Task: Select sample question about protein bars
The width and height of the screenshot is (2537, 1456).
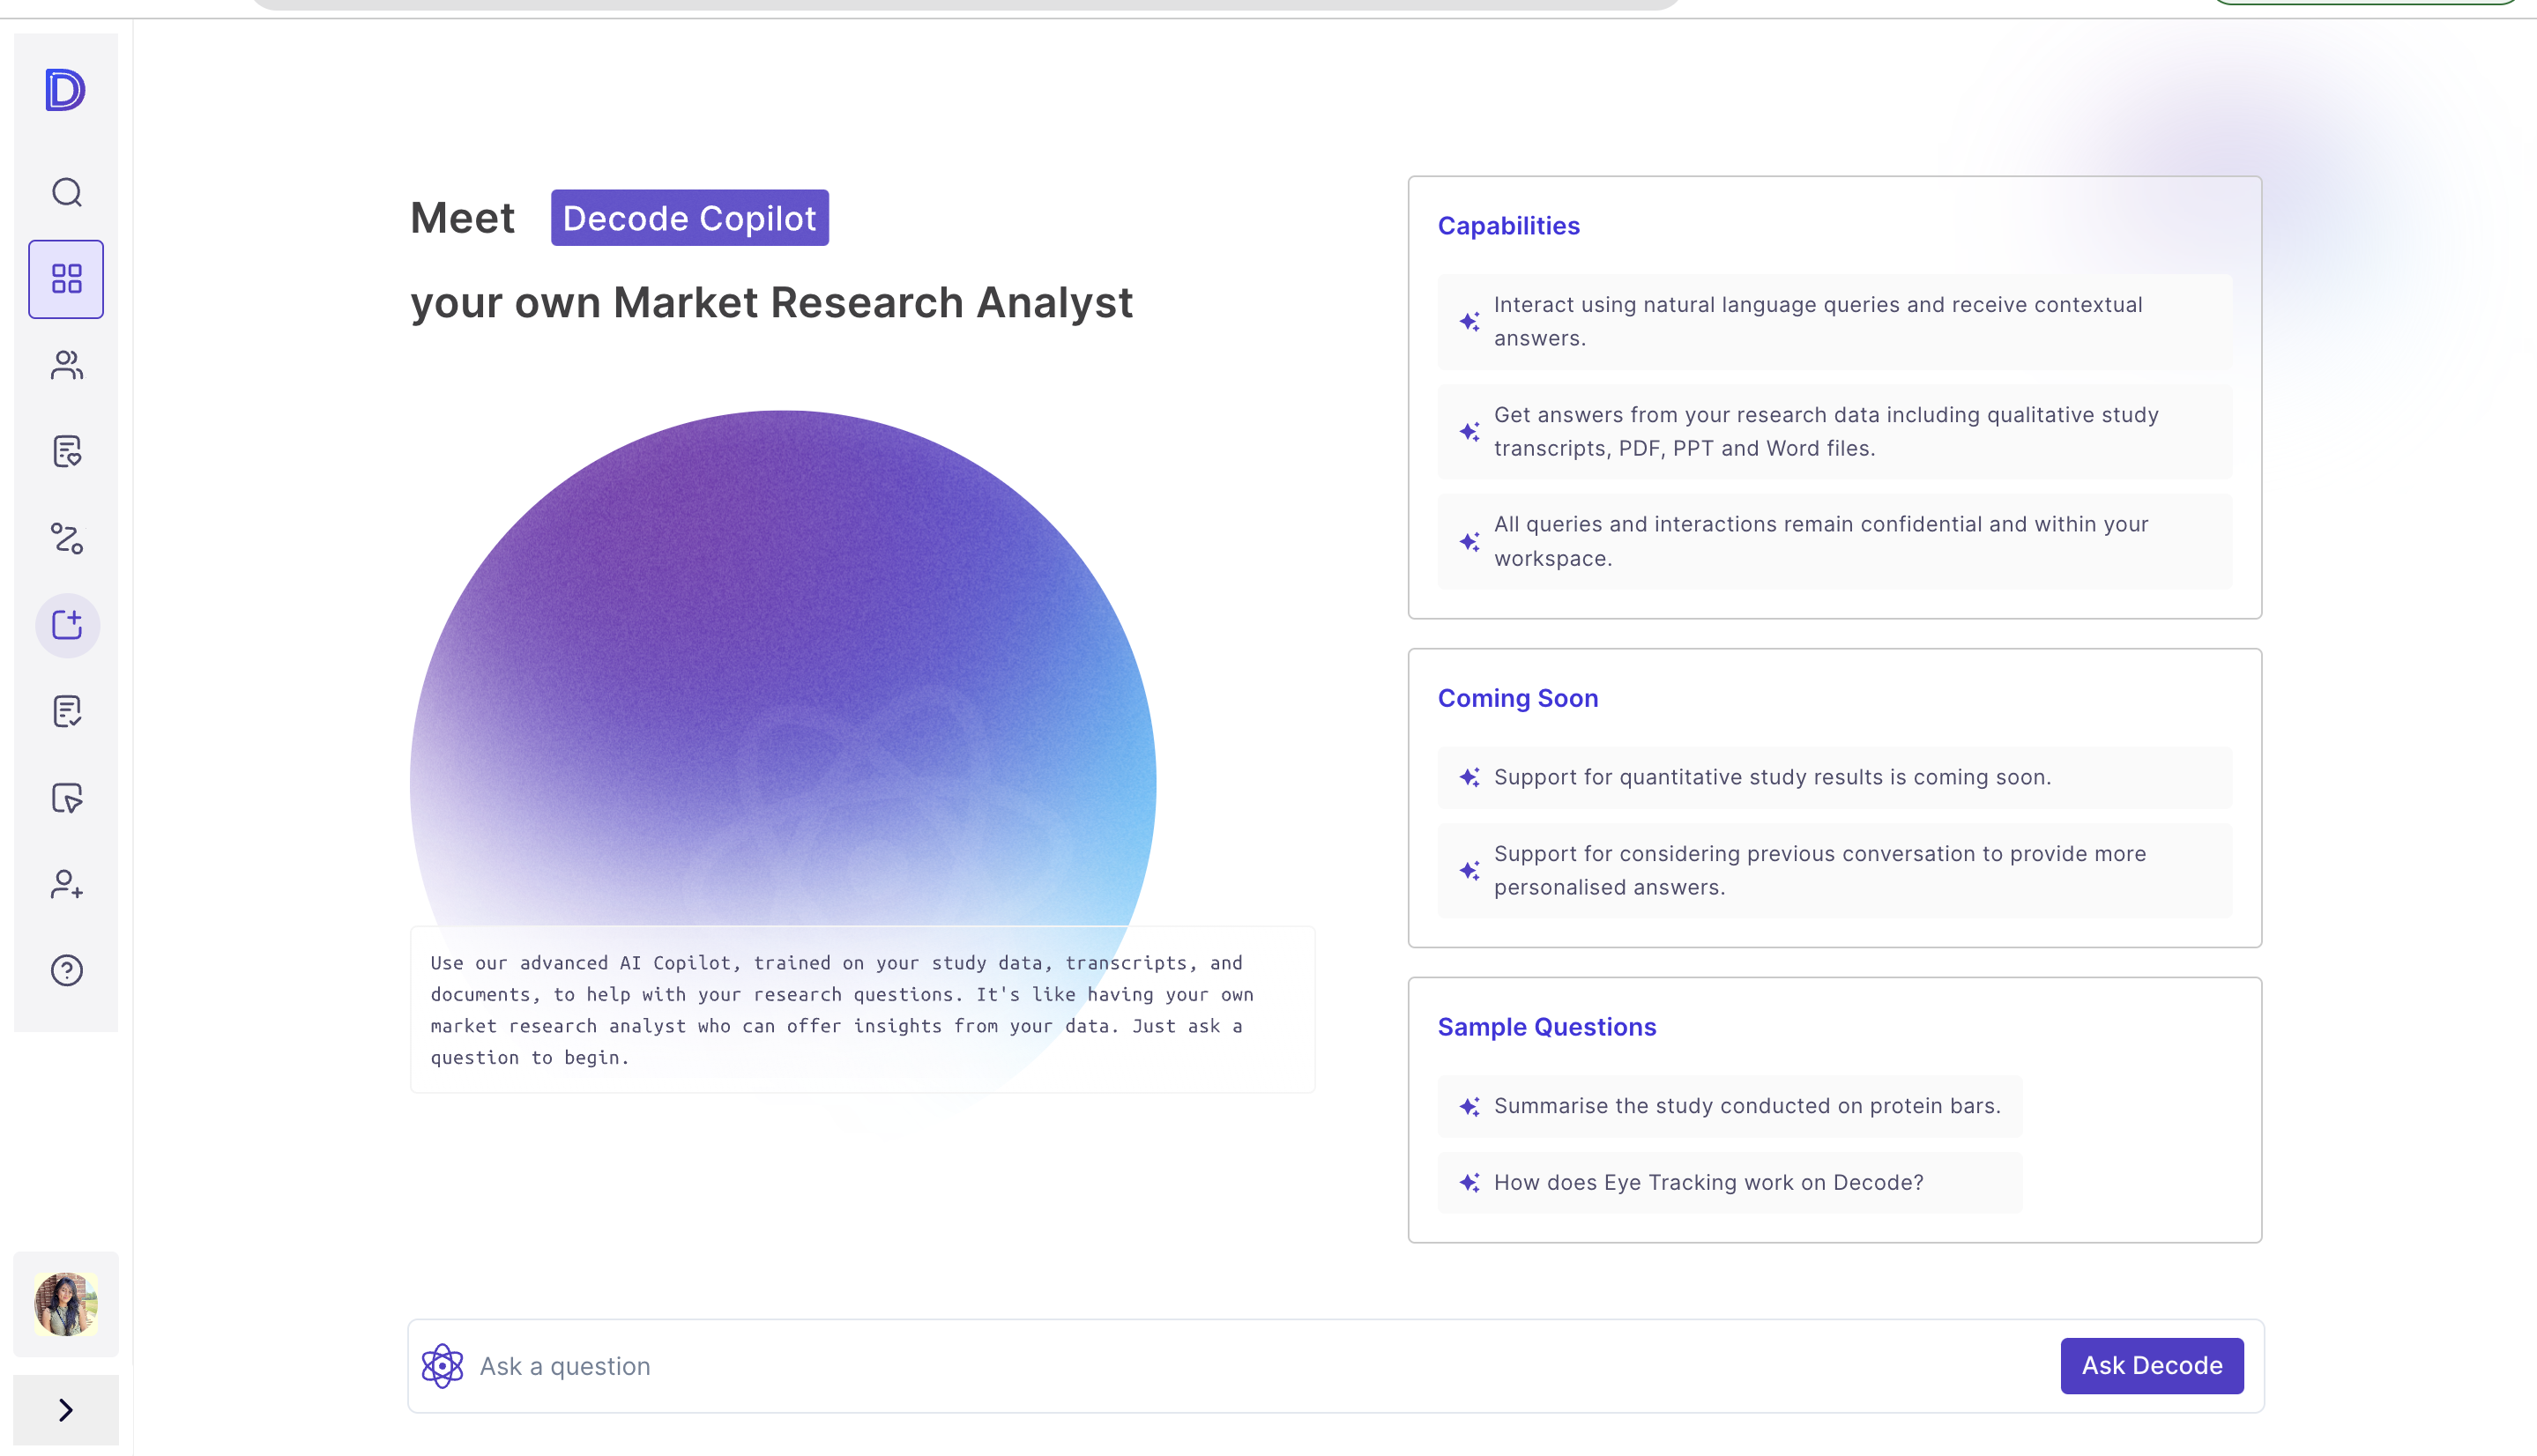Action: [x=1729, y=1106]
